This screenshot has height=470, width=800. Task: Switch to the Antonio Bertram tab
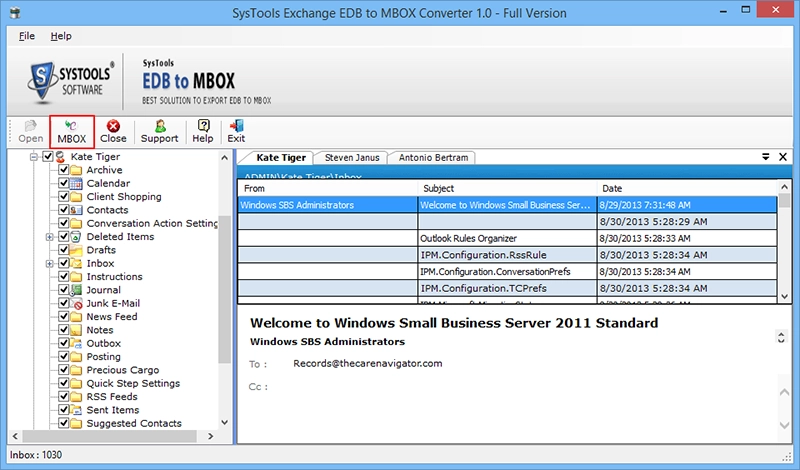(433, 158)
